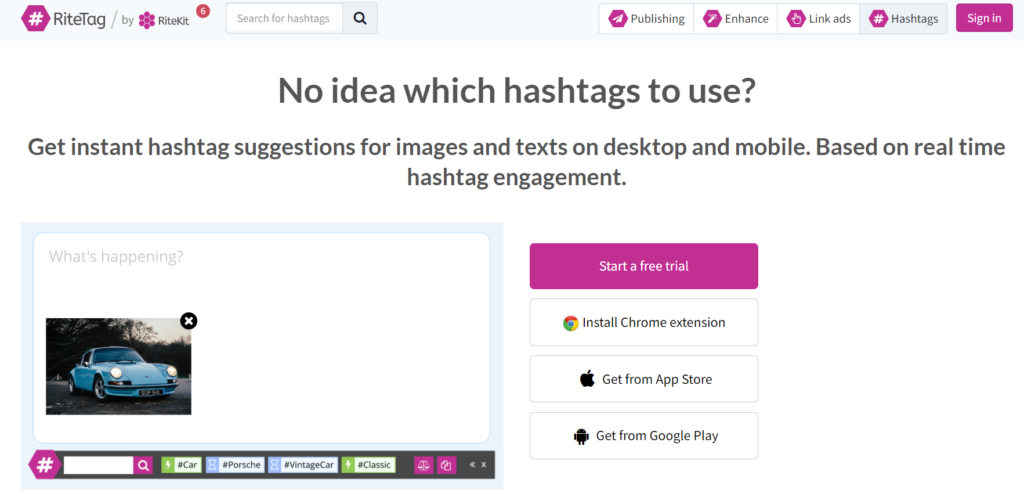Close the hashtag suggestion bar
1024x497 pixels.
point(485,465)
